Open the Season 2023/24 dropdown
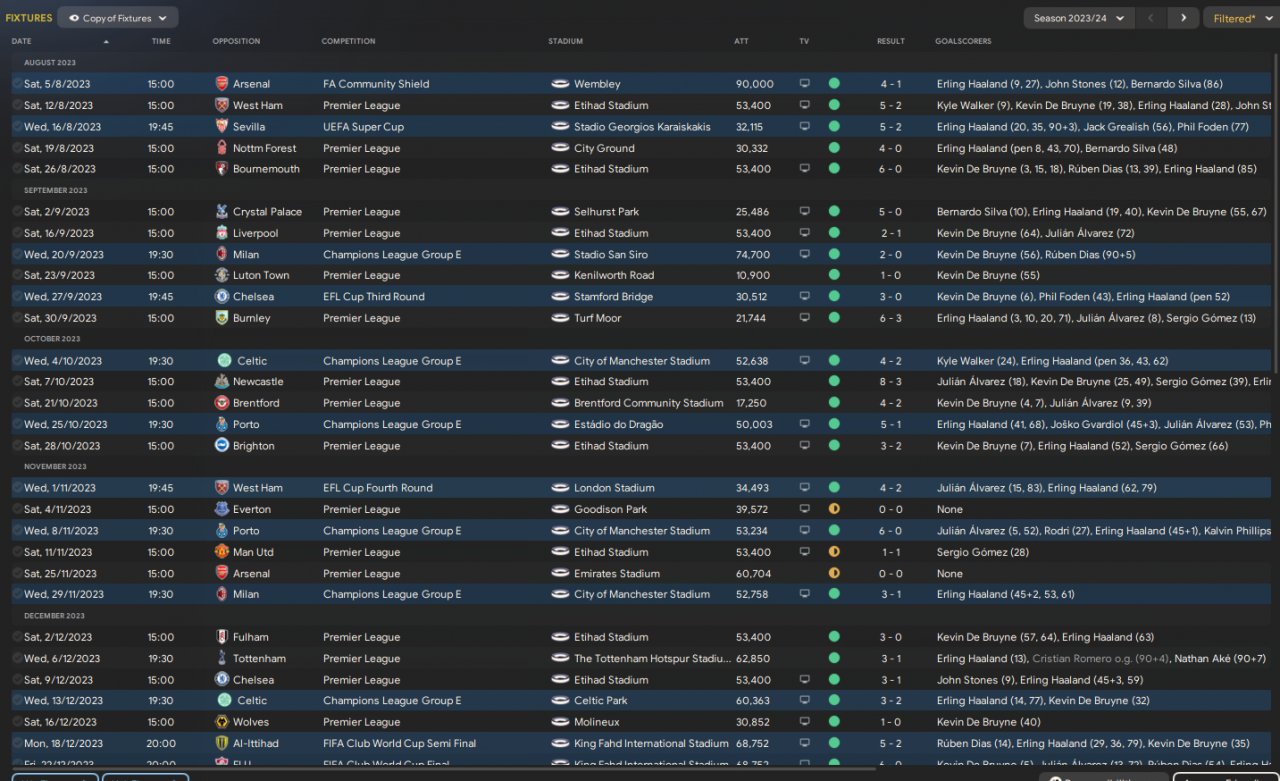Viewport: 1280px width, 781px height. 1079,18
